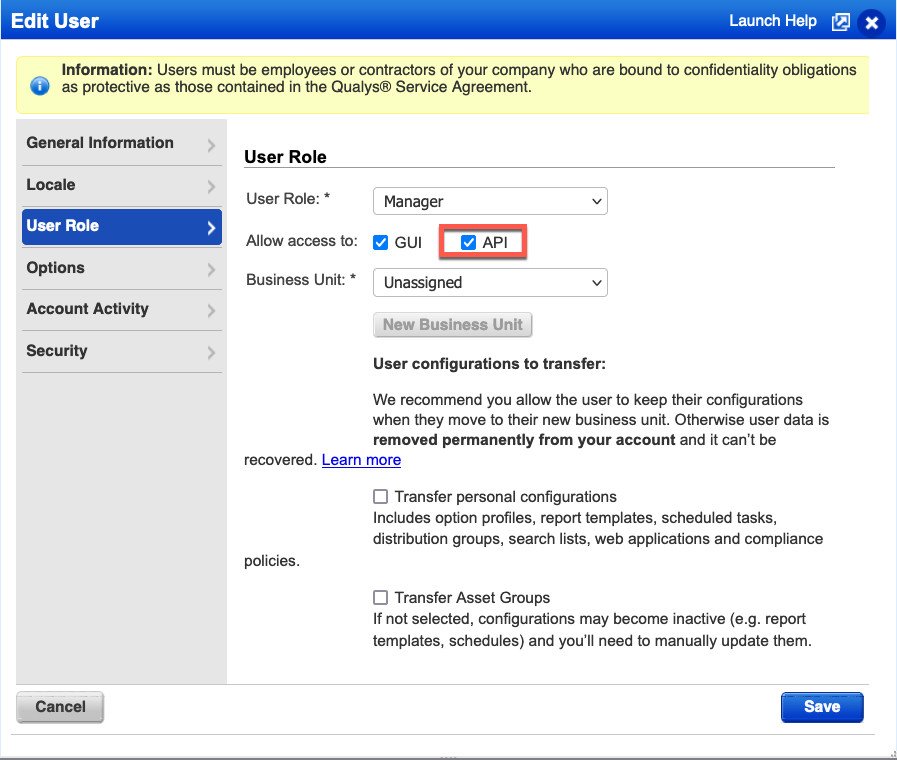The width and height of the screenshot is (897, 760).
Task: Click the Cancel button
Action: tap(60, 707)
